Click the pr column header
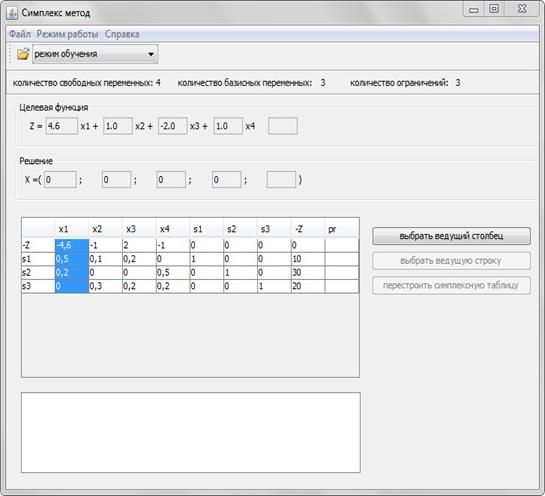Screen dimensions: 545x496 point(341,229)
